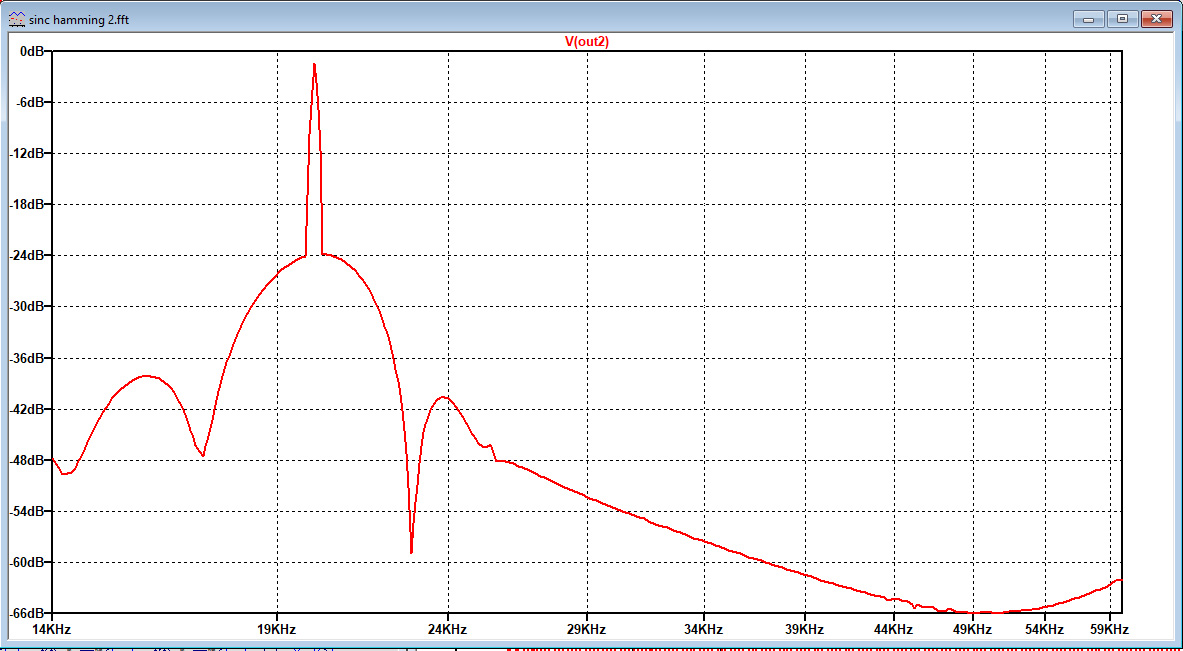1183x651 pixels.
Task: Click the 59KHz frequency axis label
Action: pyautogui.click(x=1110, y=629)
